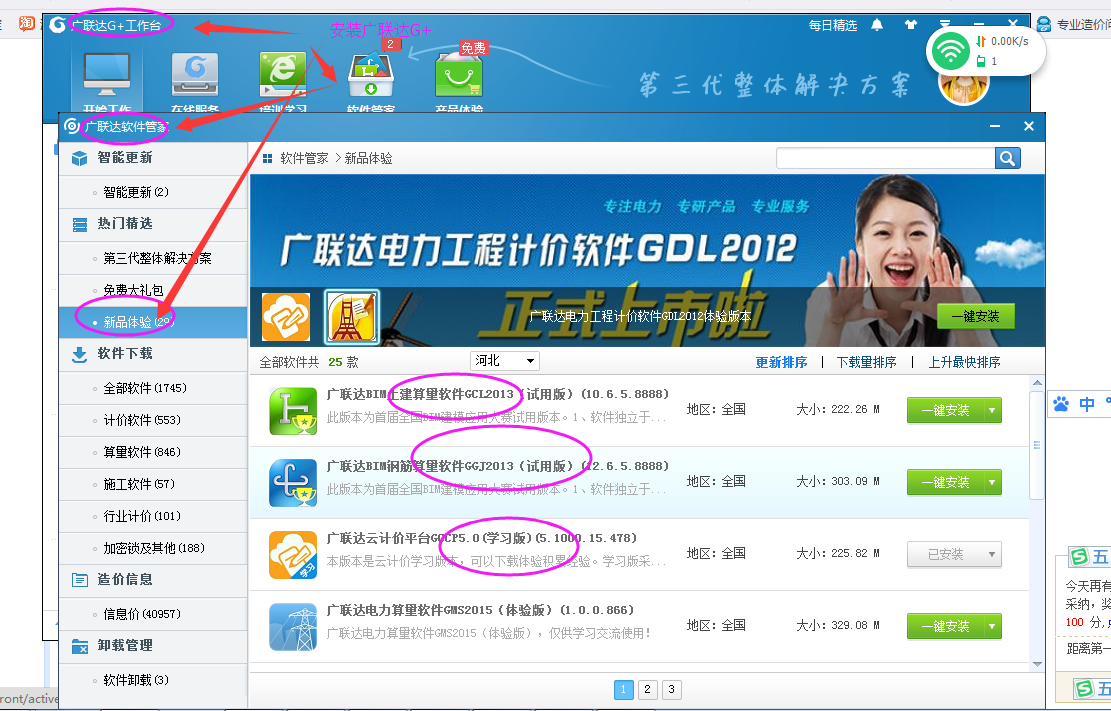Click the 热门精选 section list icon

79,225
